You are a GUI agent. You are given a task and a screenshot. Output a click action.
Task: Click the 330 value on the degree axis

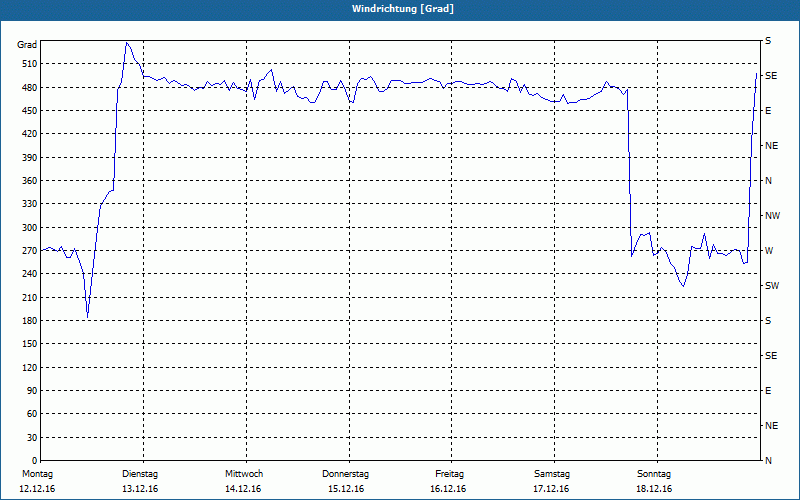(30, 204)
